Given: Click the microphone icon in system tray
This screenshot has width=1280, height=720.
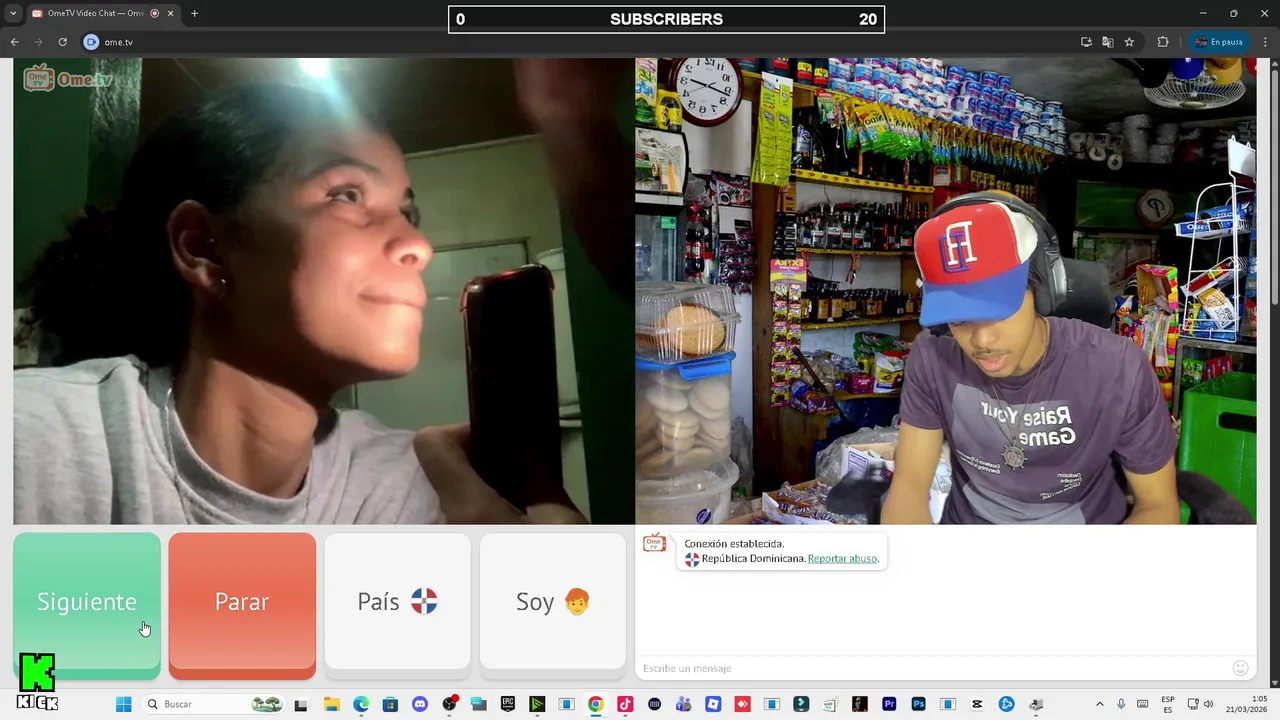Looking at the screenshot, I should click(1121, 704).
